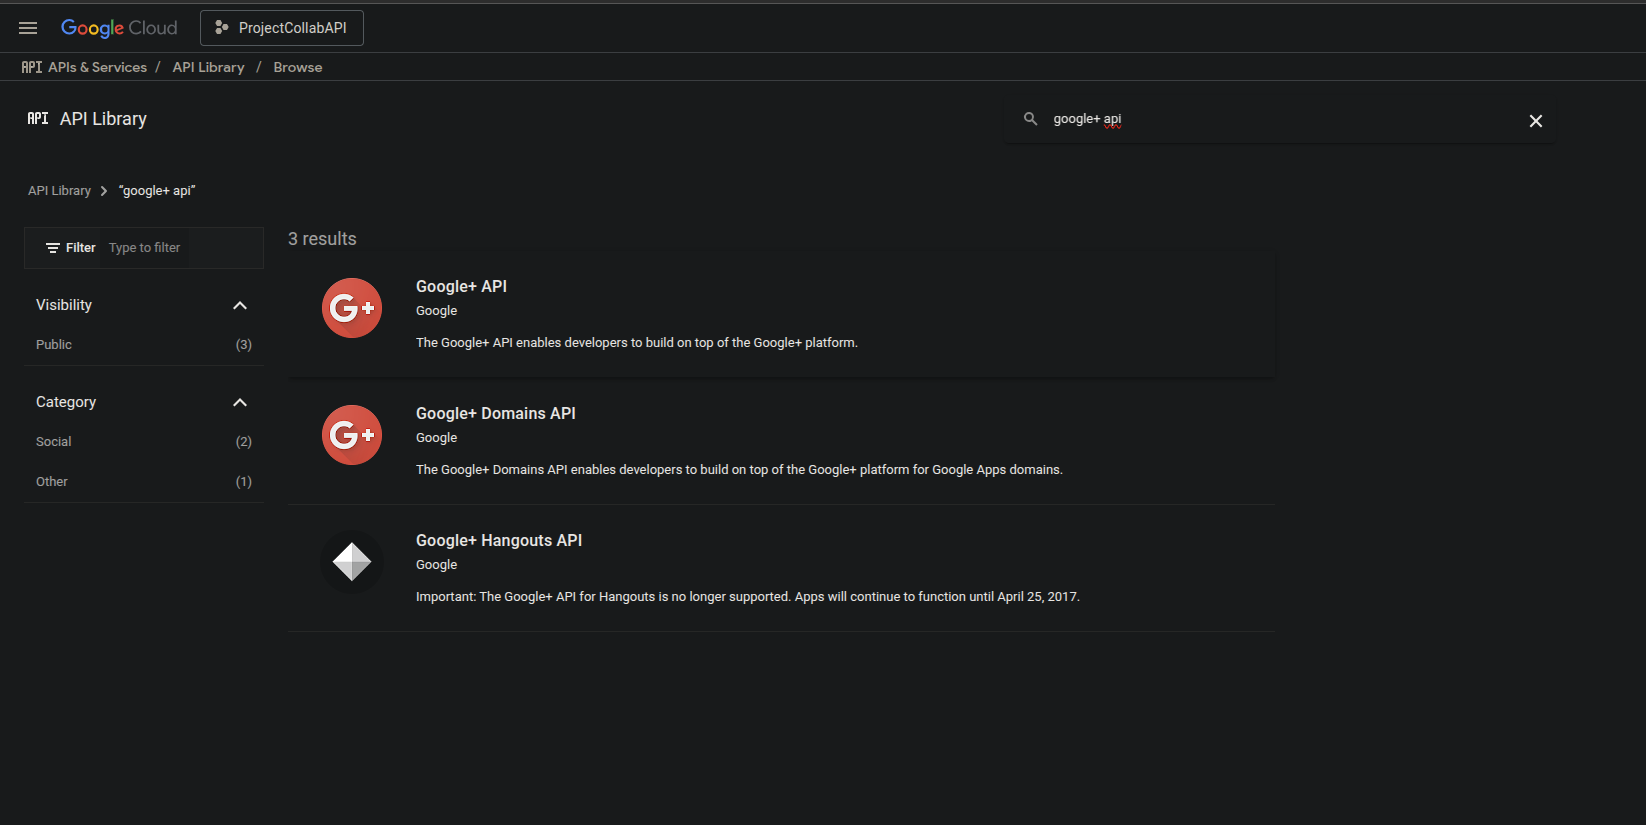This screenshot has height=825, width=1646.
Task: Open the Google+ Hangouts API result
Action: (499, 541)
